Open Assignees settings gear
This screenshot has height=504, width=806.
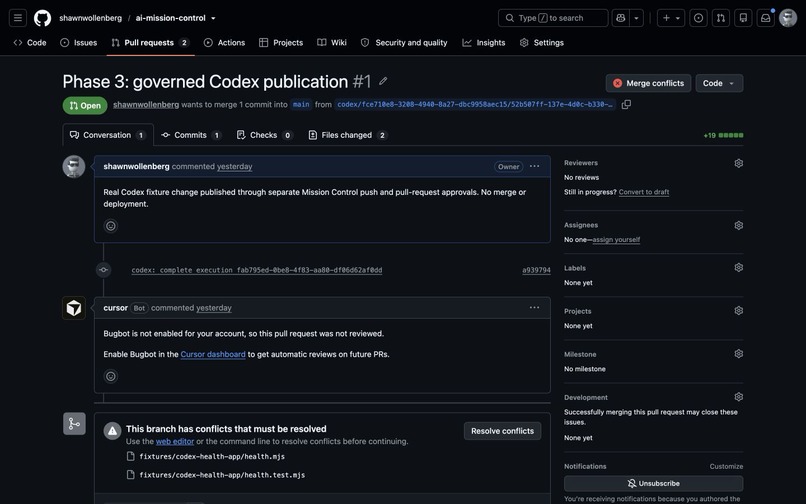tap(739, 225)
